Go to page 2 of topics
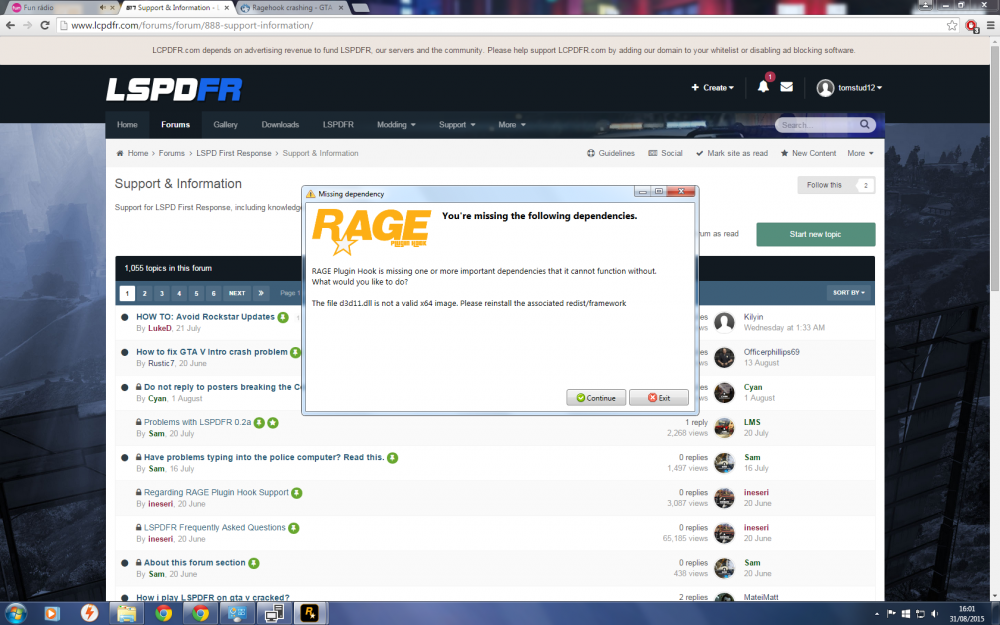1000x625 pixels. (145, 293)
